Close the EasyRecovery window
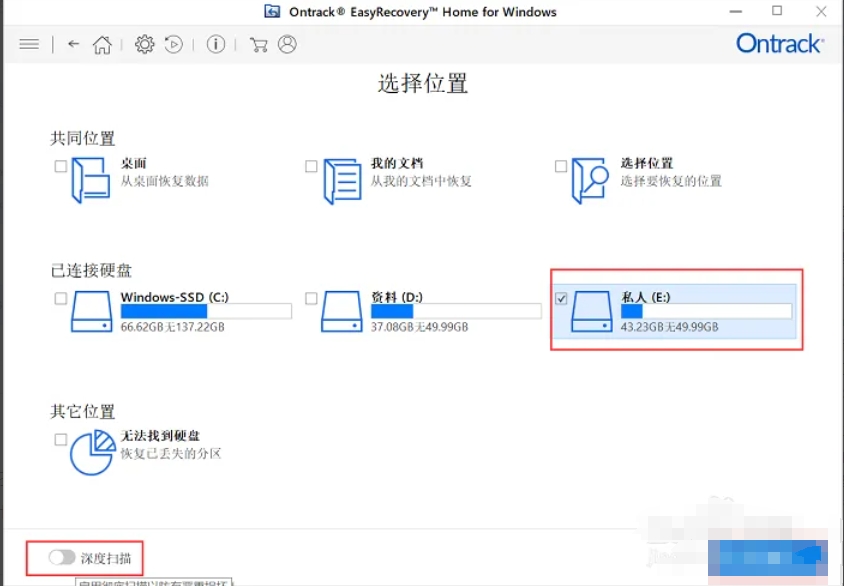The width and height of the screenshot is (844, 586). [821, 11]
